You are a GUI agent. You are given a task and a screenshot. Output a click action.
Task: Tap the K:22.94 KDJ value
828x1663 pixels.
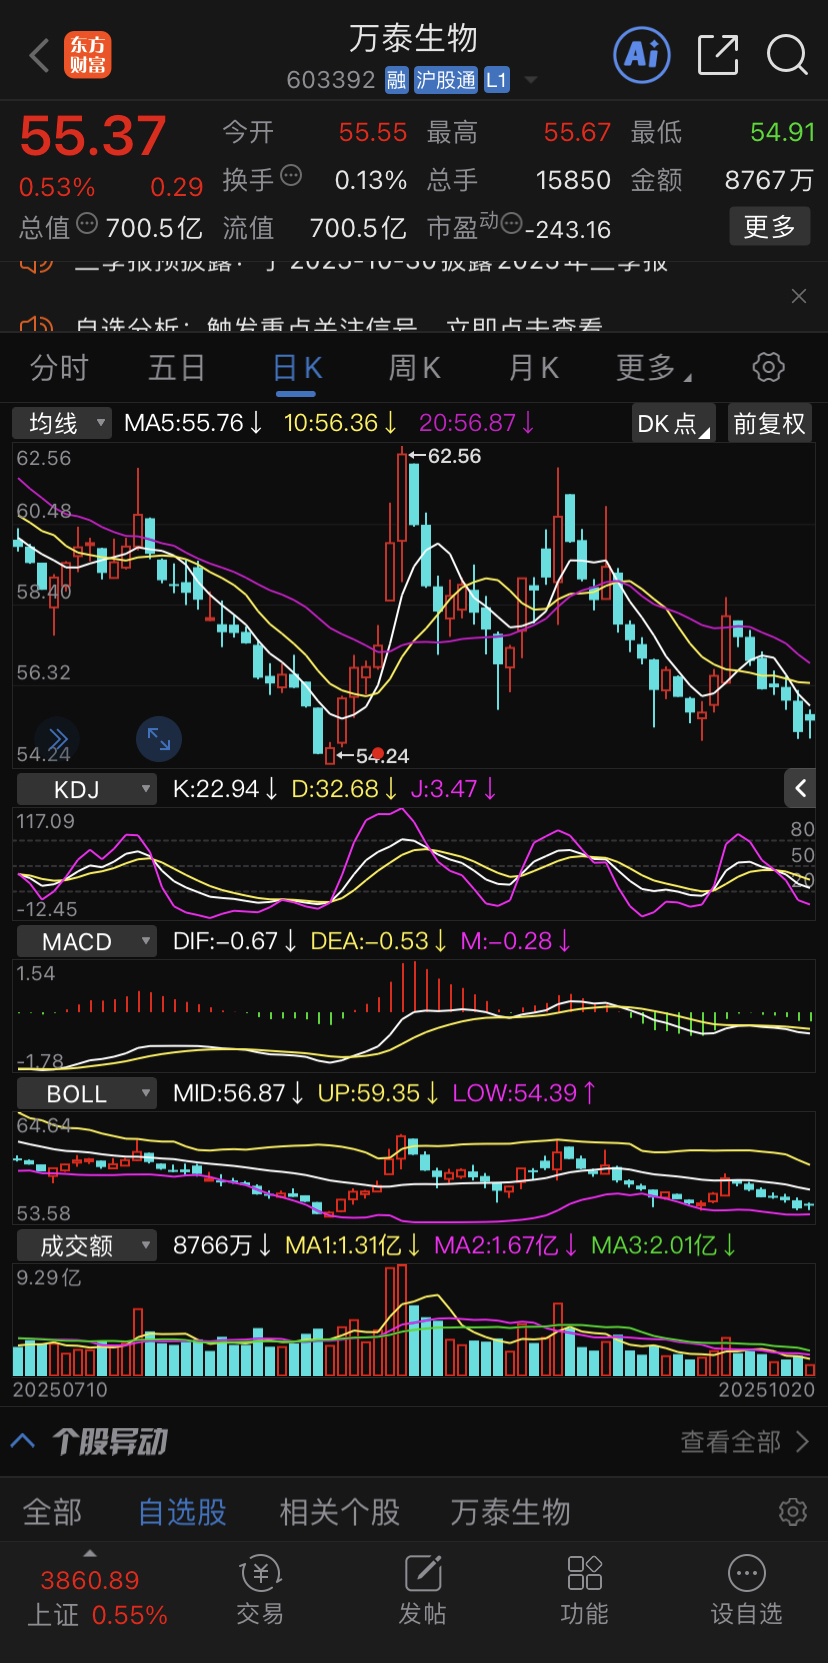[x=225, y=789]
